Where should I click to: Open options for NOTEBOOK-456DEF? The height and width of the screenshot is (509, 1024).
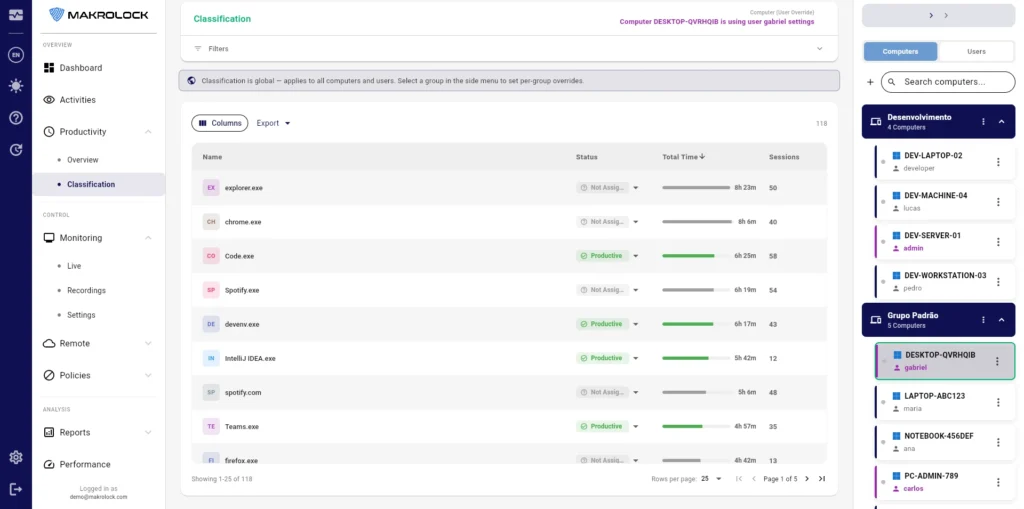click(998, 442)
